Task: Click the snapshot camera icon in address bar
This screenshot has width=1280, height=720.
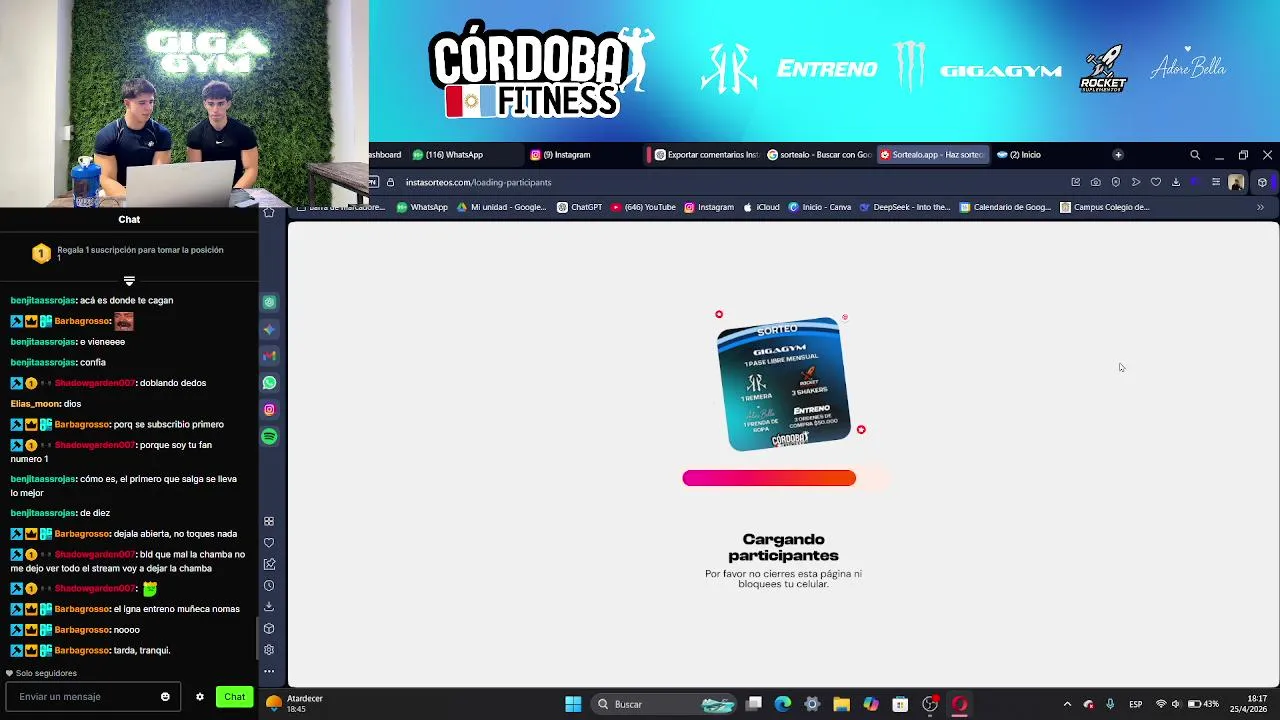Action: pyautogui.click(x=1096, y=182)
